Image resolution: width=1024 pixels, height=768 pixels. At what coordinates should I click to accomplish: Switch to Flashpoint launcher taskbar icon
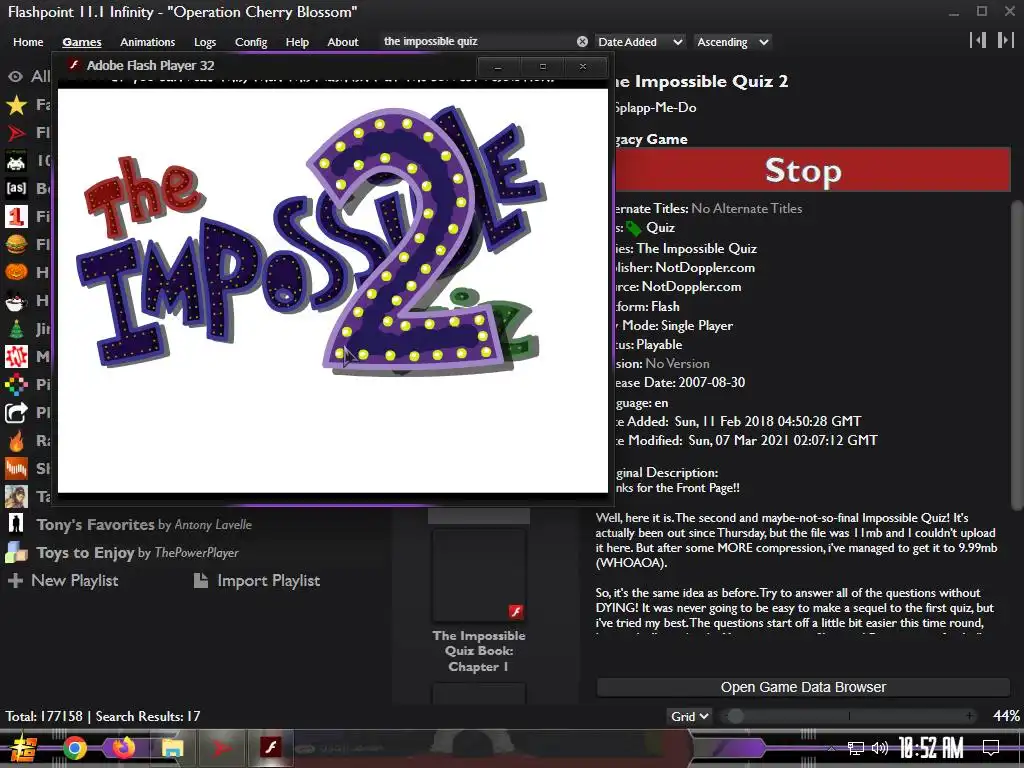tap(221, 748)
